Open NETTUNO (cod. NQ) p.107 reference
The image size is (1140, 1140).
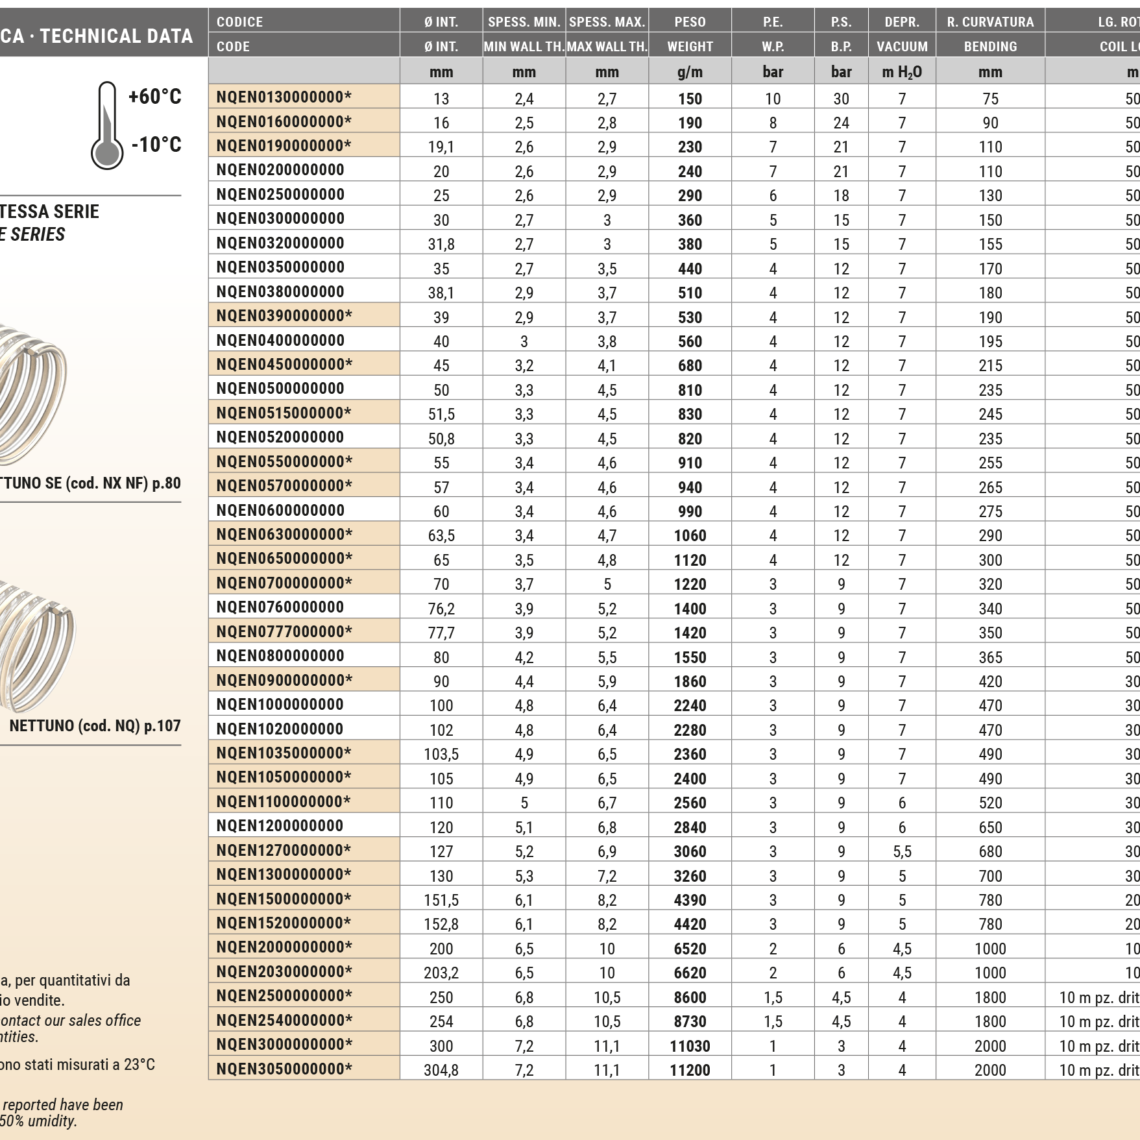(95, 726)
